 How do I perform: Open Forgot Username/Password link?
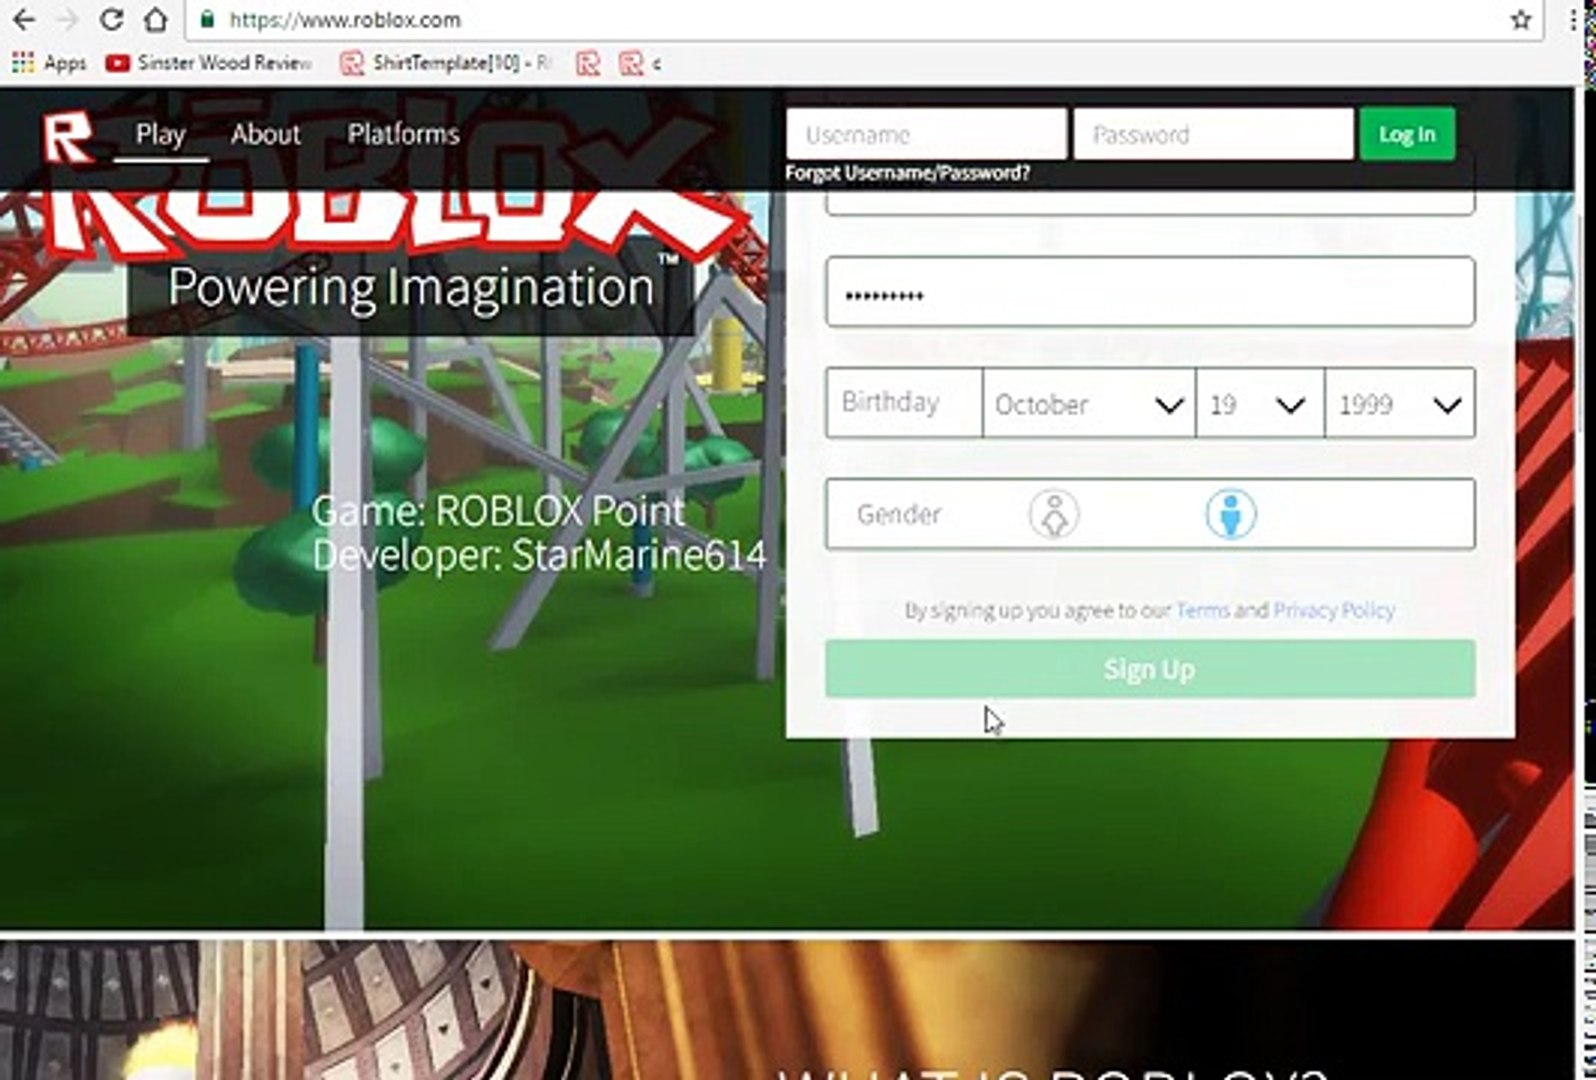(907, 173)
